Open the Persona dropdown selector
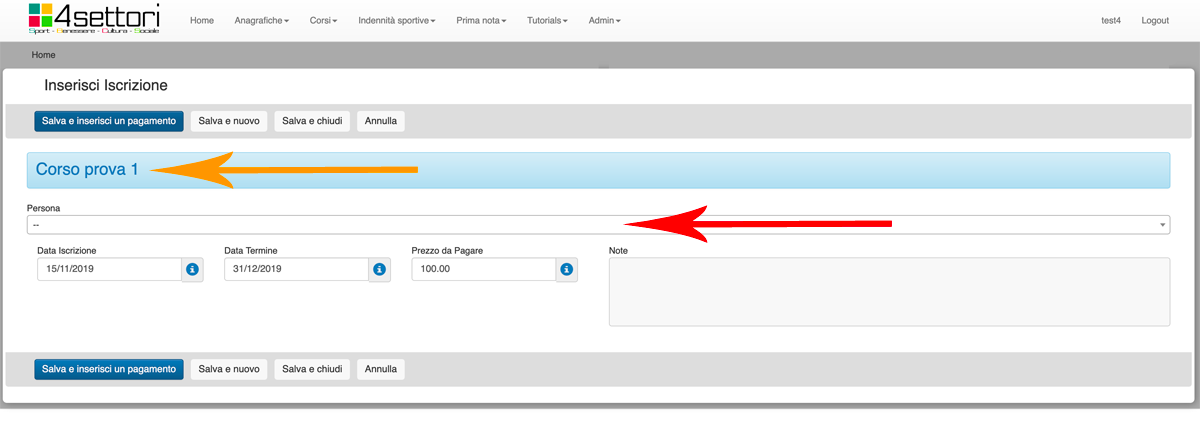Image resolution: width=1200 pixels, height=437 pixels. pyautogui.click(x=598, y=225)
